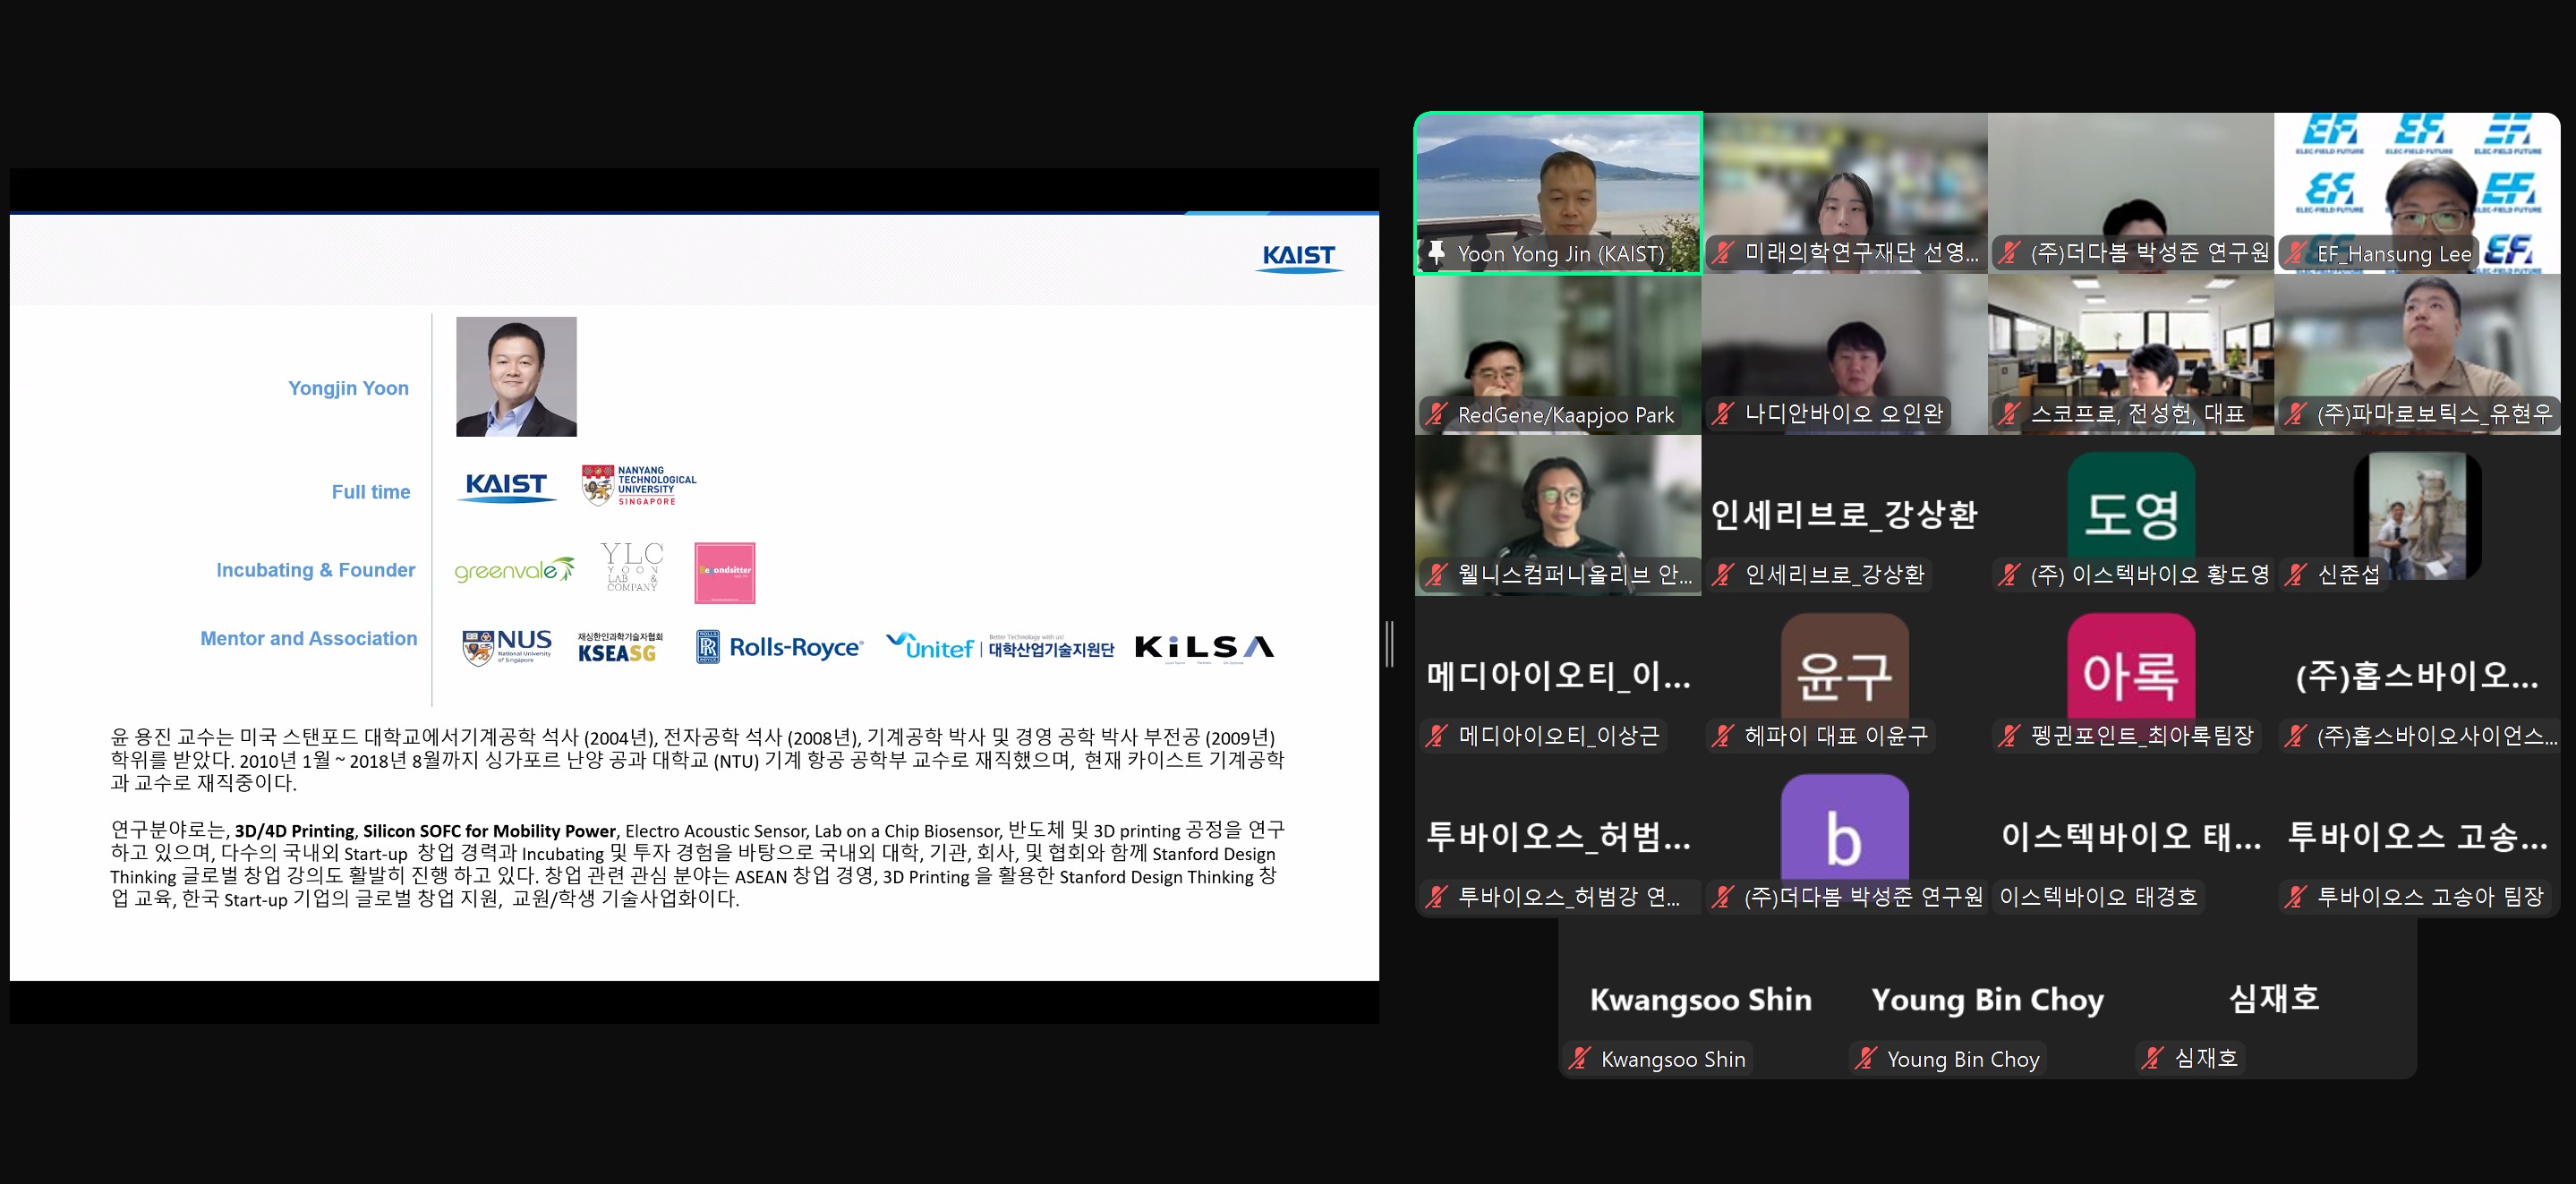Click muted mic icon next to 심재호 label
Image resolution: width=2576 pixels, height=1184 pixels.
pos(2152,1057)
